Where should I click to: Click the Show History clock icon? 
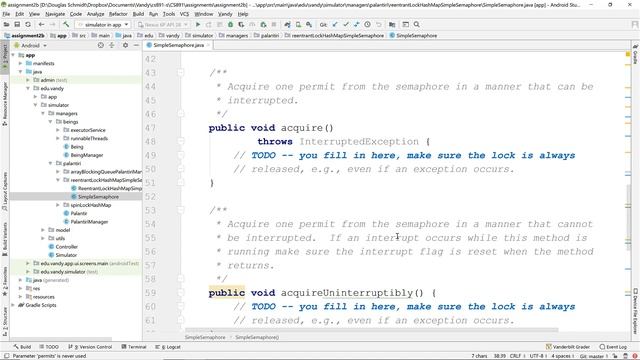coord(367,24)
